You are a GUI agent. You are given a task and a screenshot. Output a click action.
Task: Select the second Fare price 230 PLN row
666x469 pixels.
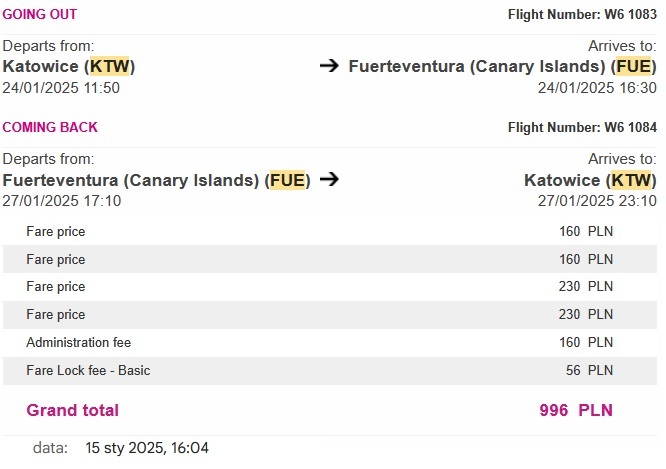330,314
